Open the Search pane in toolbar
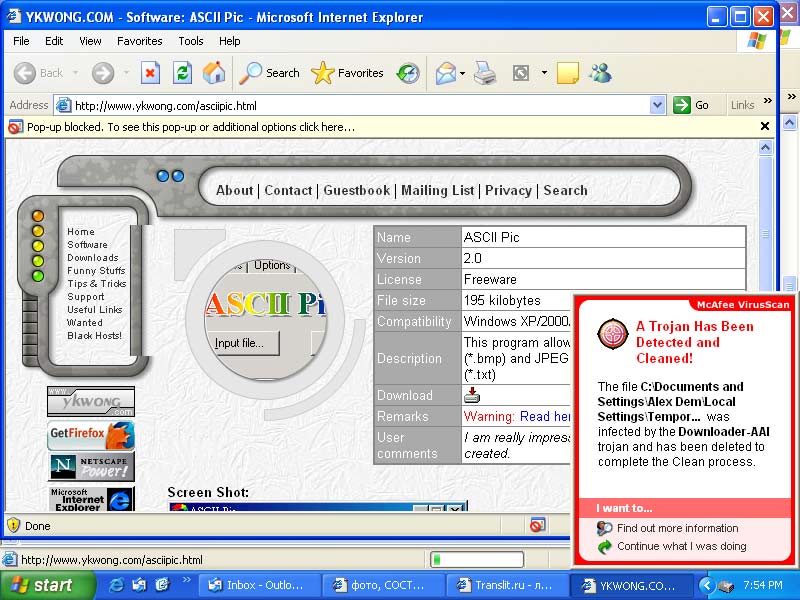The image size is (800, 600). 269,73
